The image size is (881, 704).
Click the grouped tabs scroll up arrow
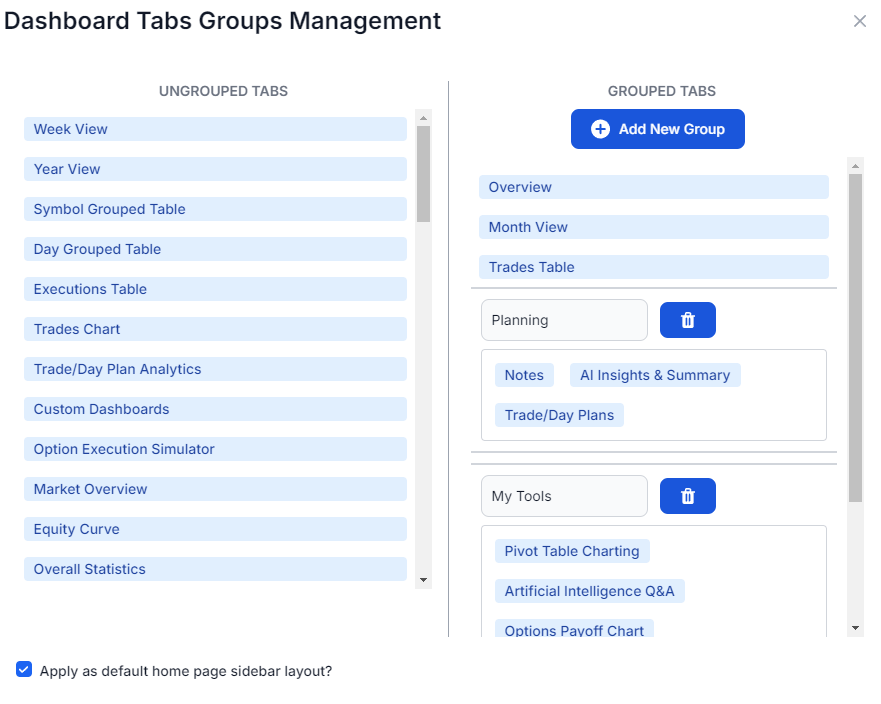[855, 166]
